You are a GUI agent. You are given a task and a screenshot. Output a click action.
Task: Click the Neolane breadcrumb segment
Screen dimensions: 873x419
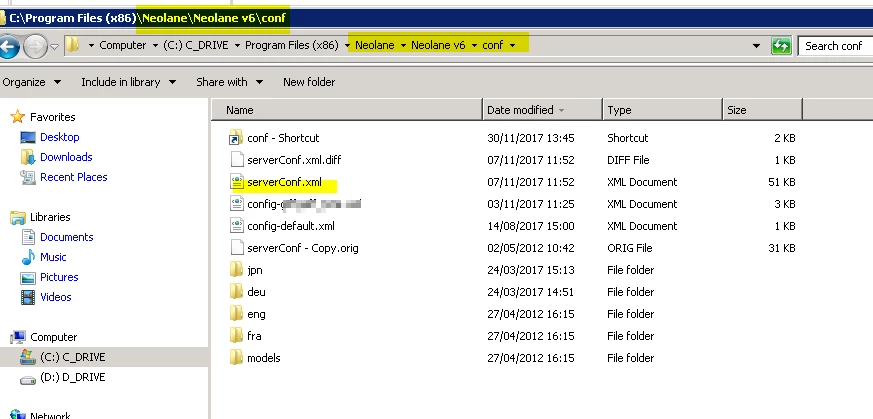(x=375, y=45)
